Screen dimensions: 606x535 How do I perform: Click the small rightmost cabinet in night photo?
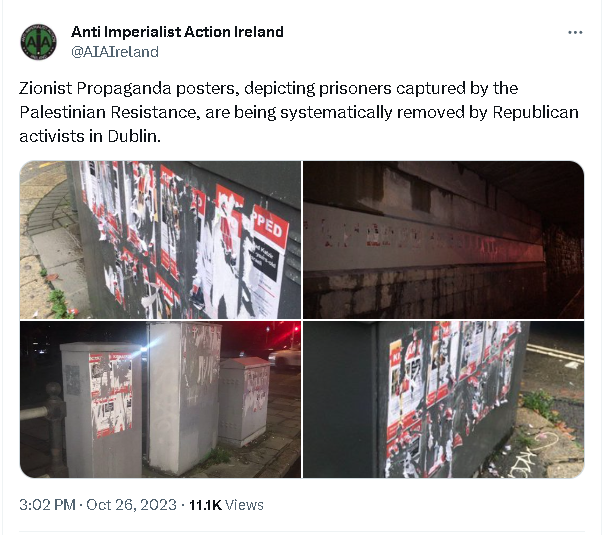(x=243, y=402)
